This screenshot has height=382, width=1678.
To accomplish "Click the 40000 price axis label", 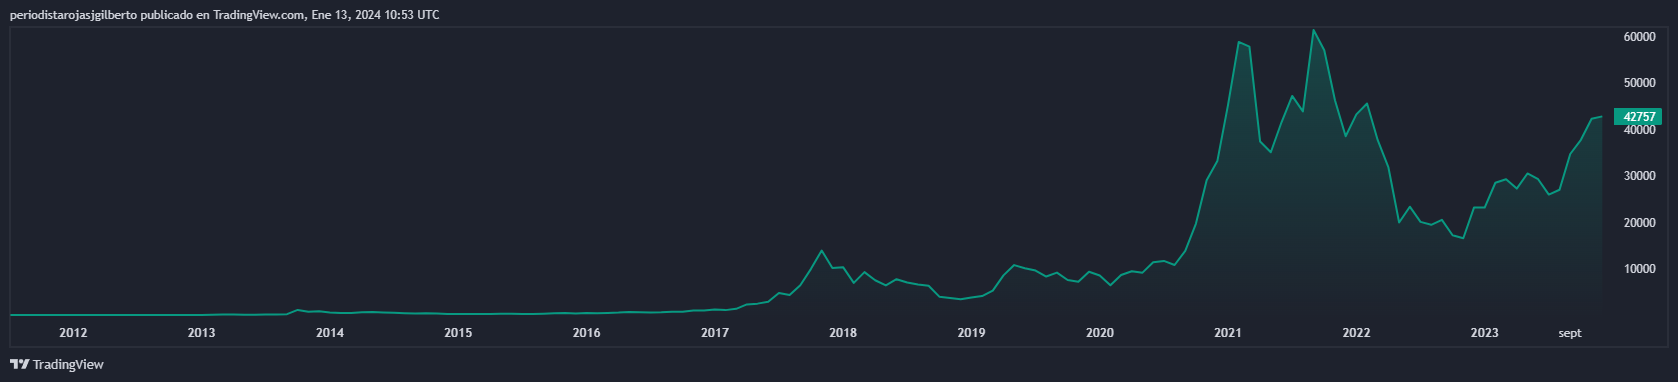I will tap(1639, 130).
